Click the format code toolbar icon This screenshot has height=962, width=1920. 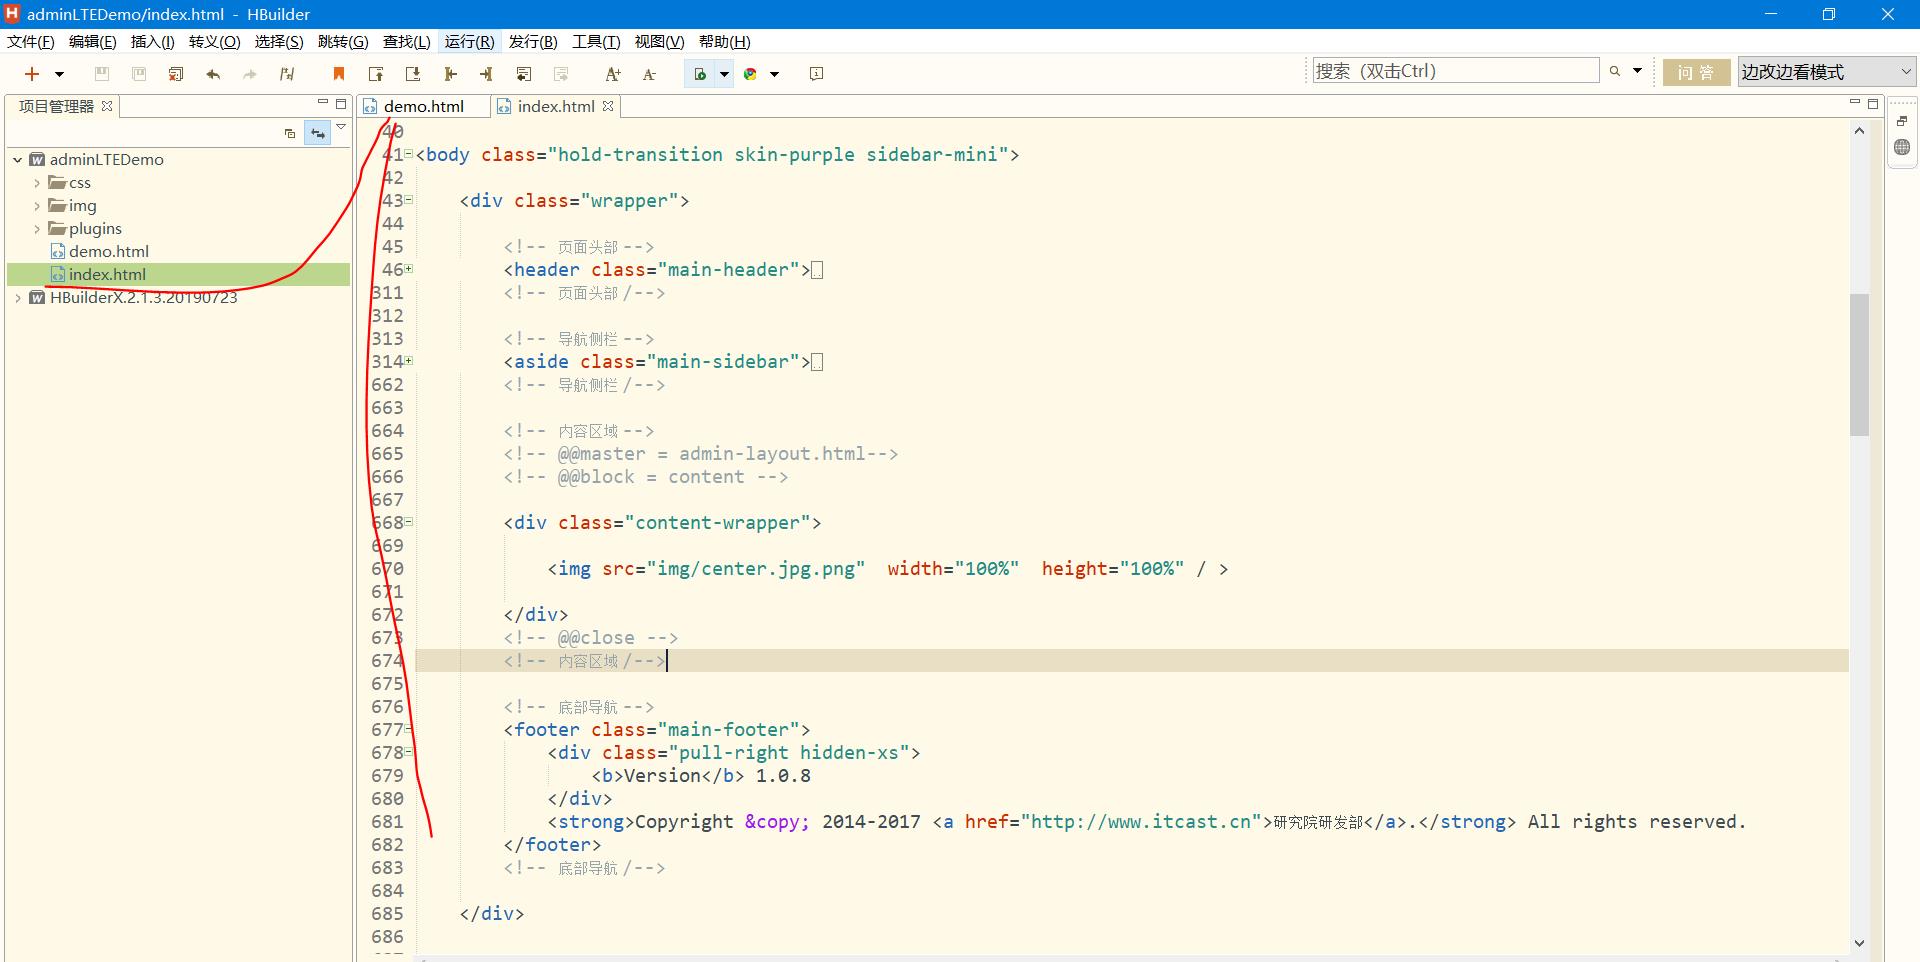pos(287,74)
